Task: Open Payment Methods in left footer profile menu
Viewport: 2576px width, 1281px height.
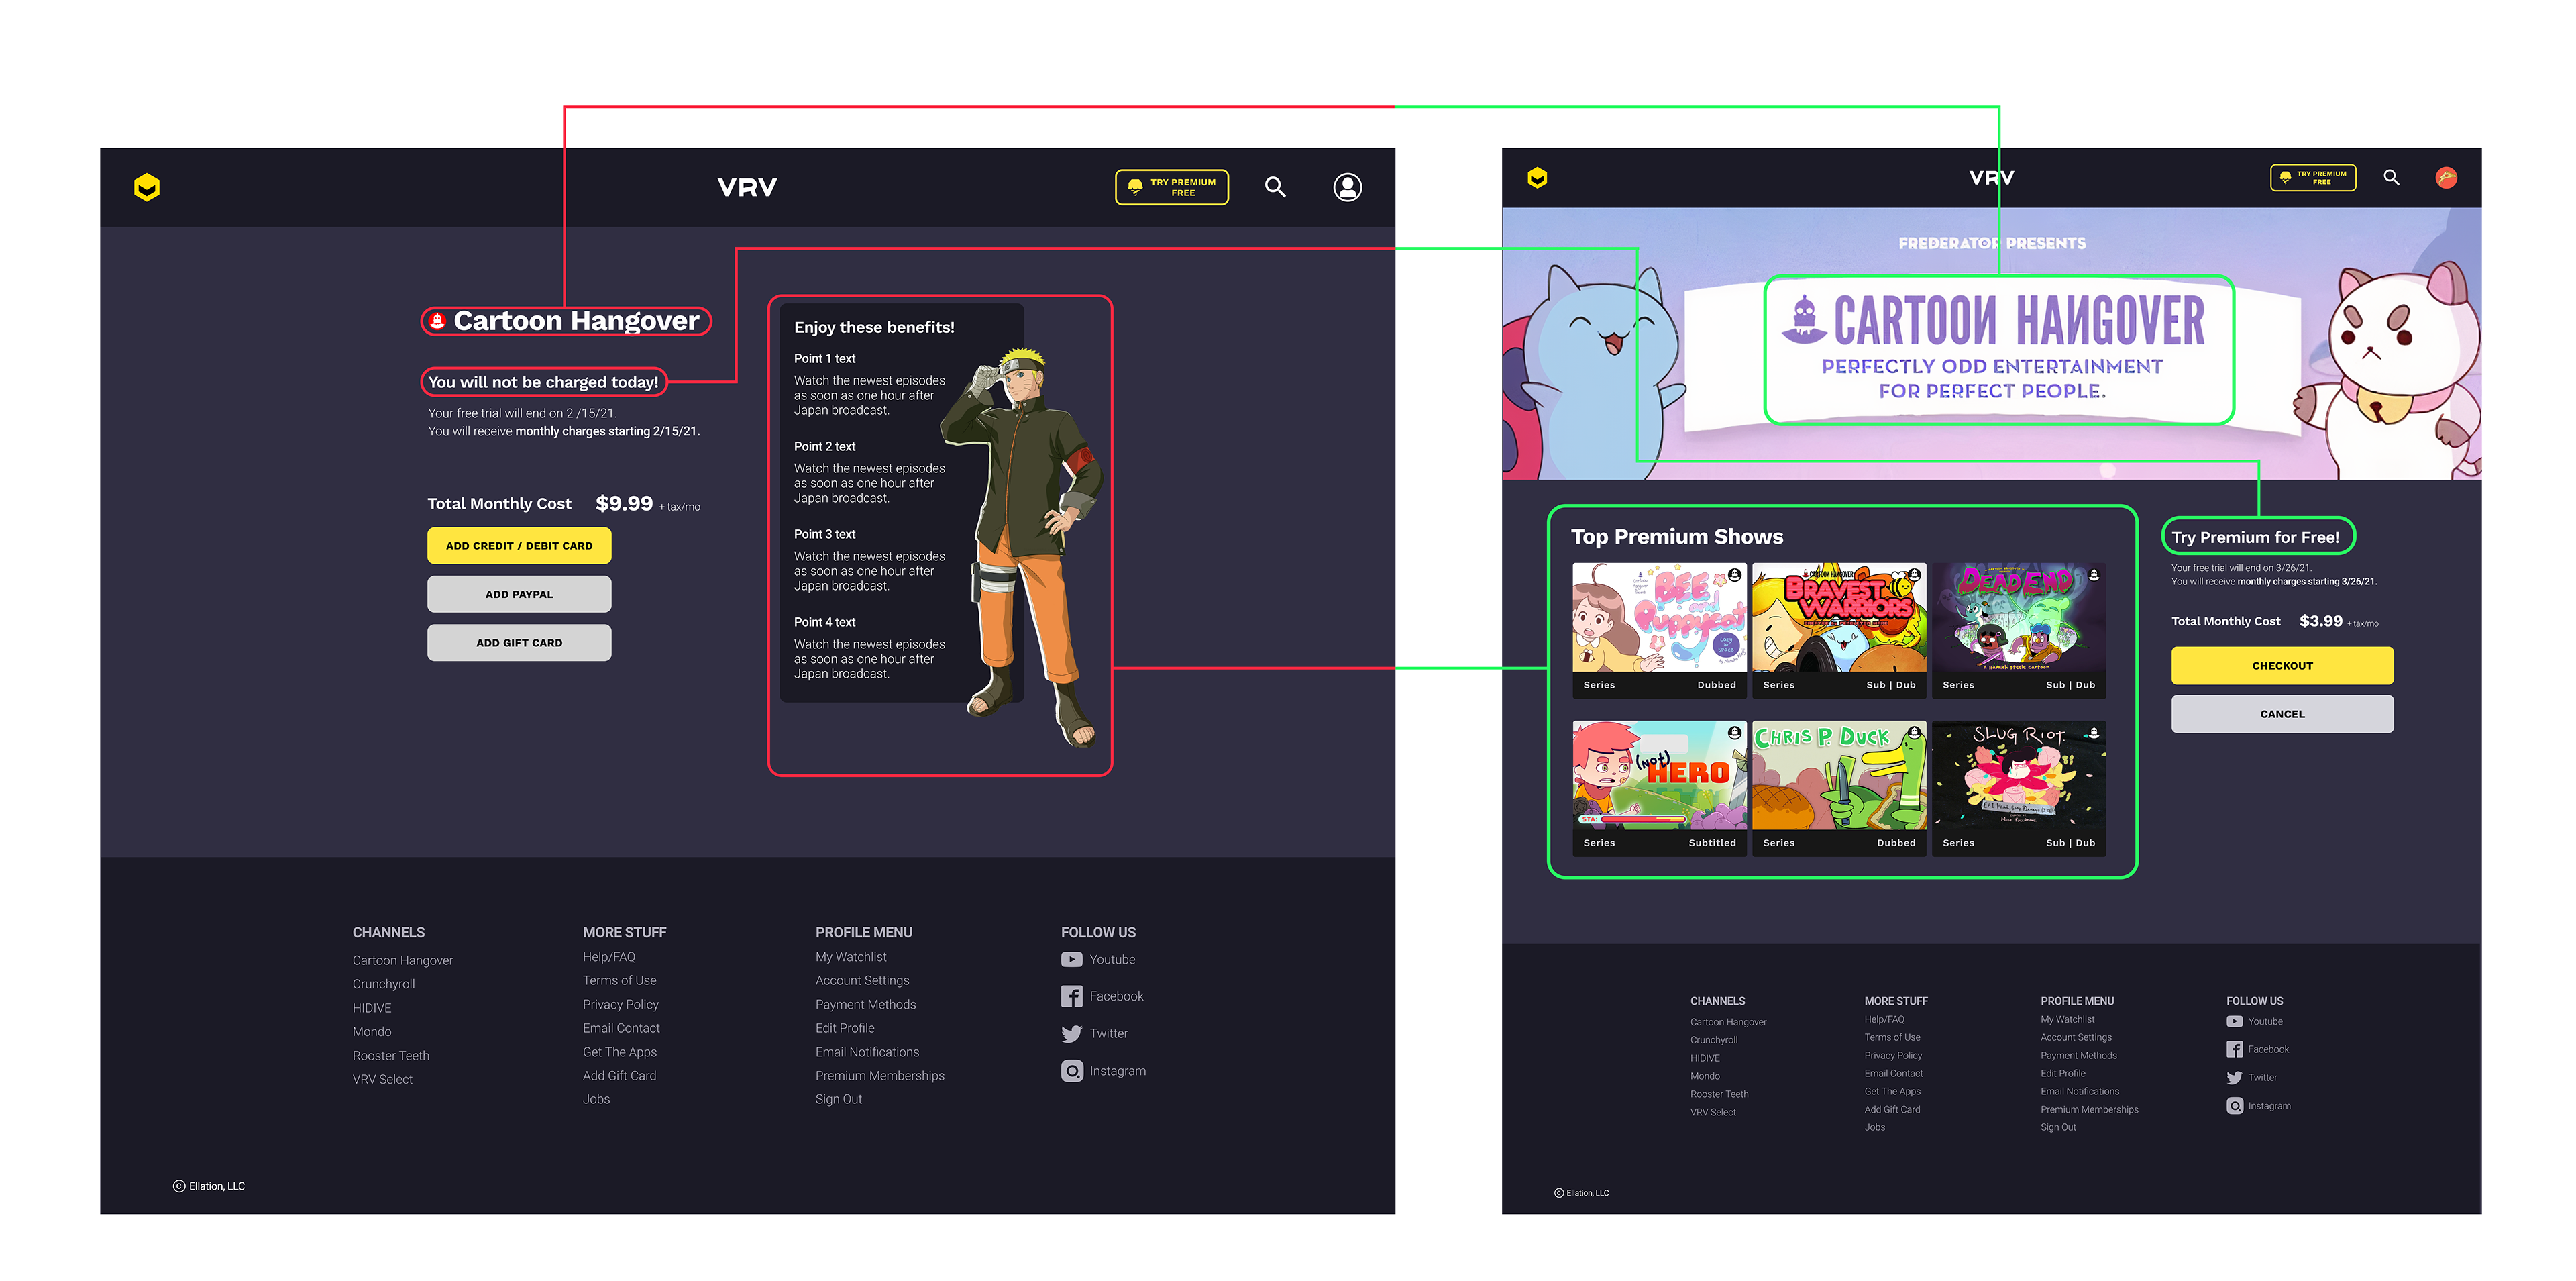Action: pos(865,1005)
